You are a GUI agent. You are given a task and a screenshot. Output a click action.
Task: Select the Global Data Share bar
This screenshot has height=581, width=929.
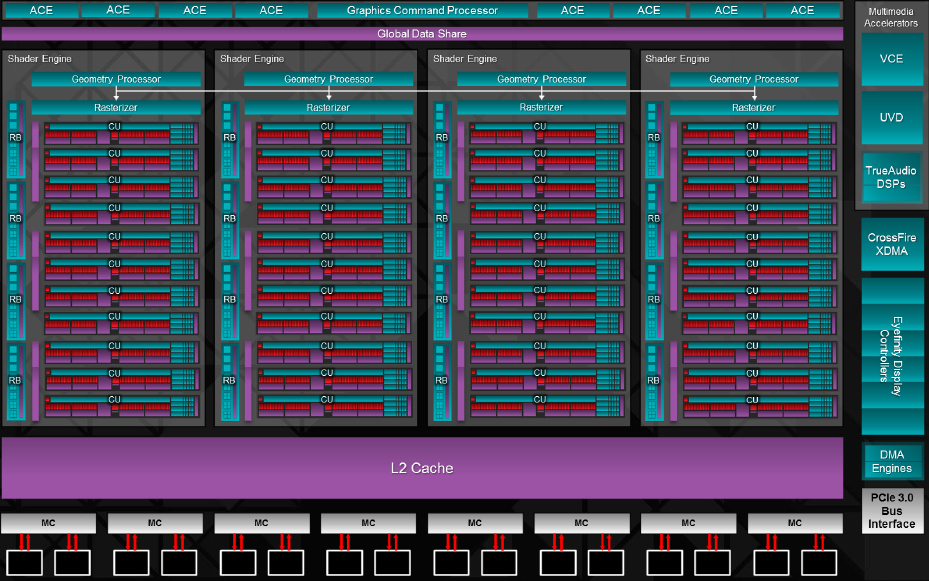tap(422, 34)
